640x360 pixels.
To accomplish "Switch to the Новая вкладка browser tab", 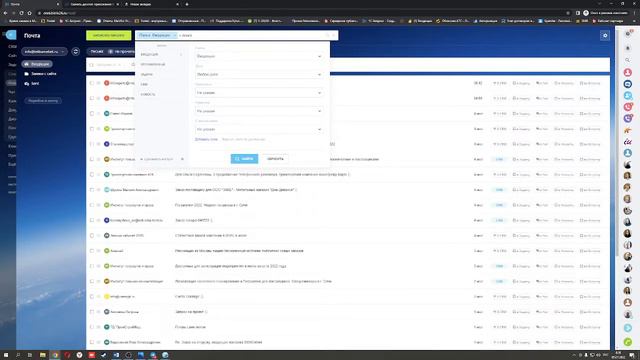I will (151, 4).
